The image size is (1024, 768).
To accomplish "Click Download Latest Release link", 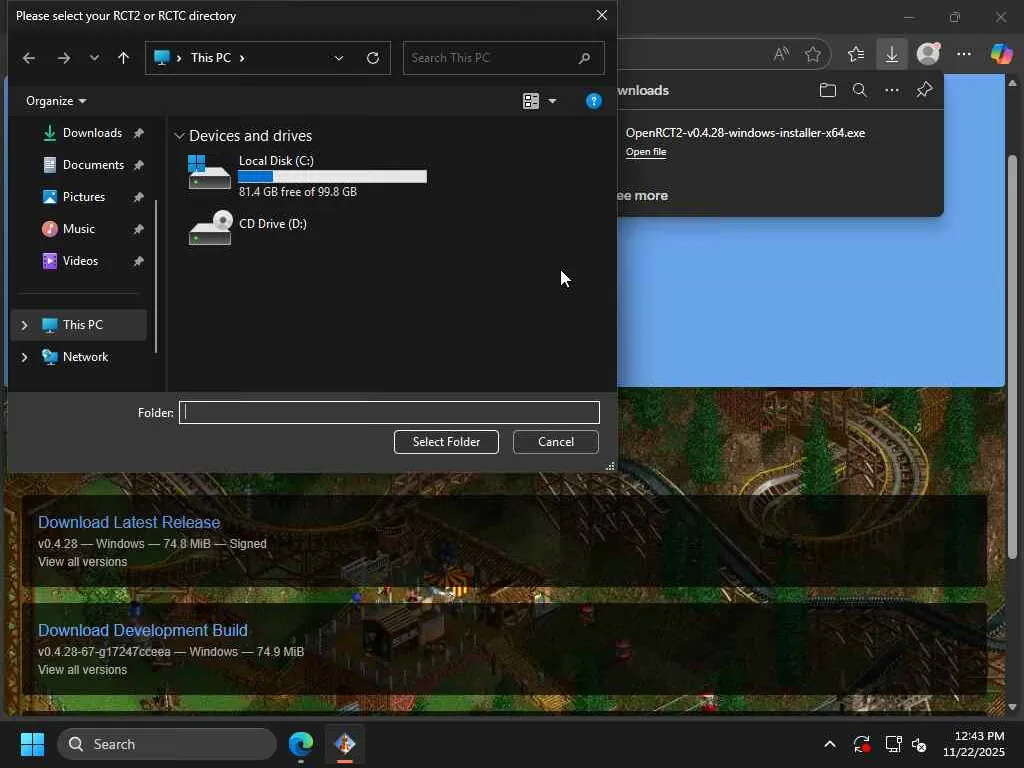I will [129, 522].
